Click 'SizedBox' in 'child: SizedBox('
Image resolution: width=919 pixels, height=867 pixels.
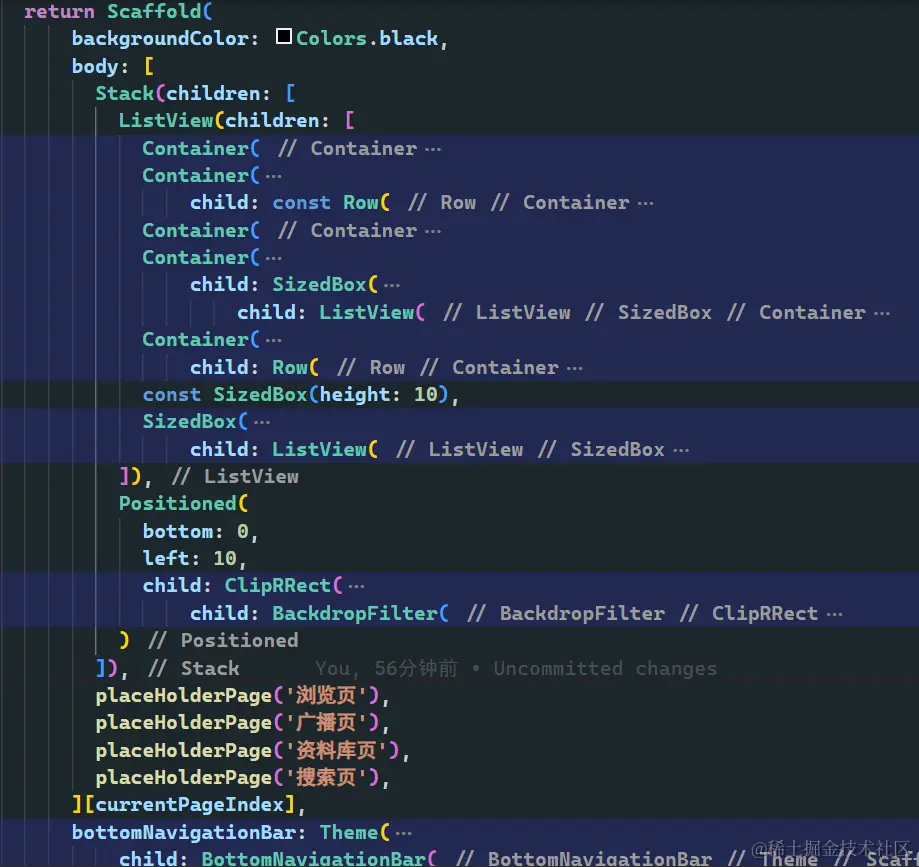(x=319, y=285)
